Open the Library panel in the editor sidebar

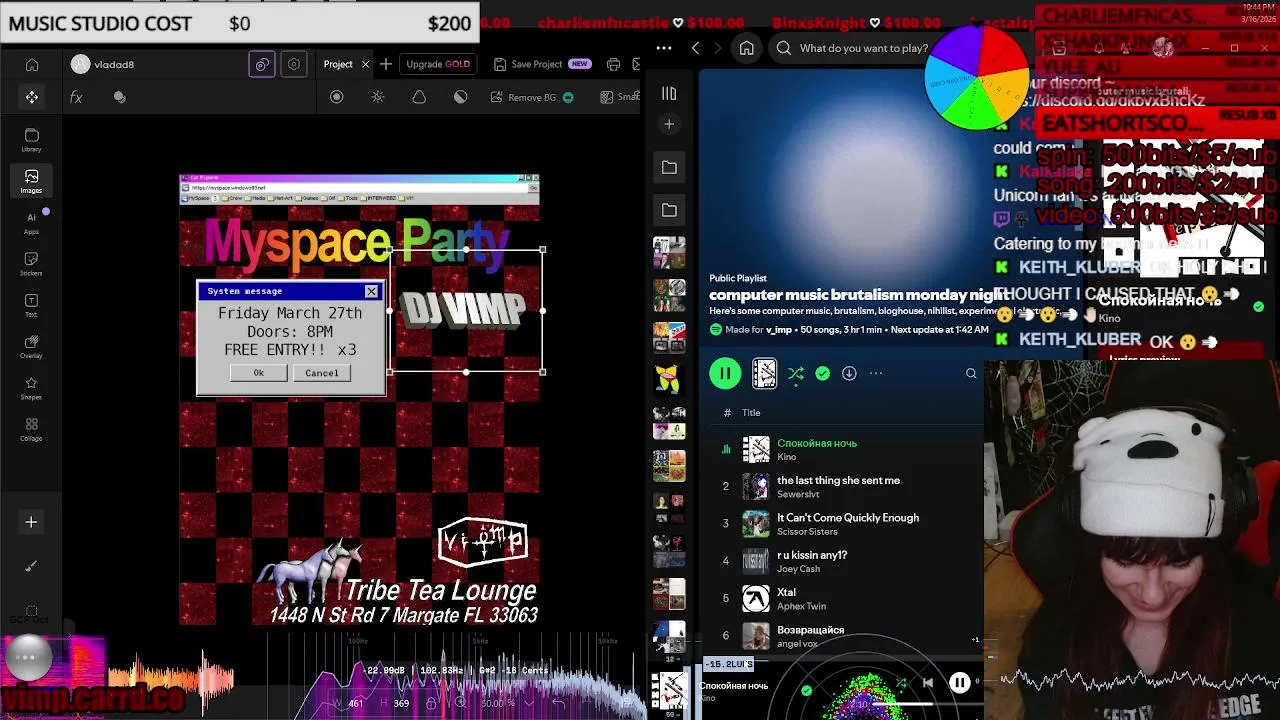click(31, 140)
